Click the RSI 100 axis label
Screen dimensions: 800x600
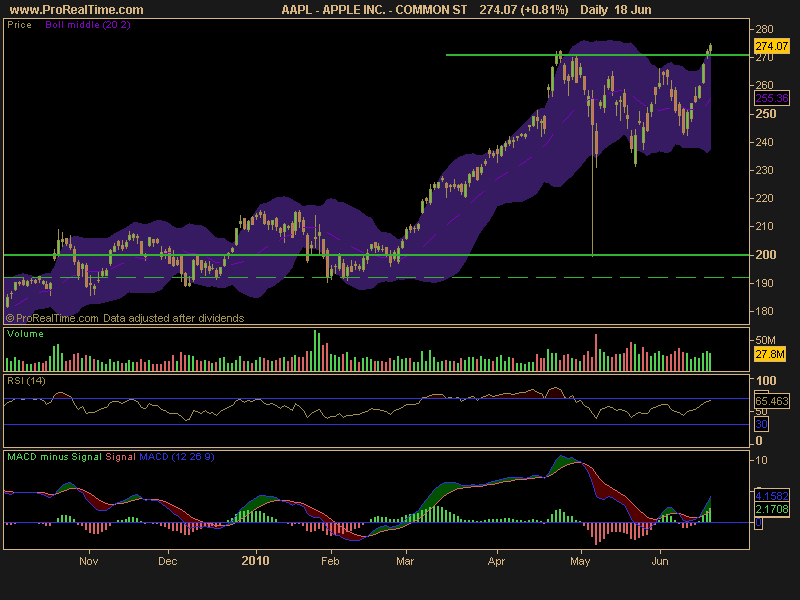pyautogui.click(x=766, y=381)
